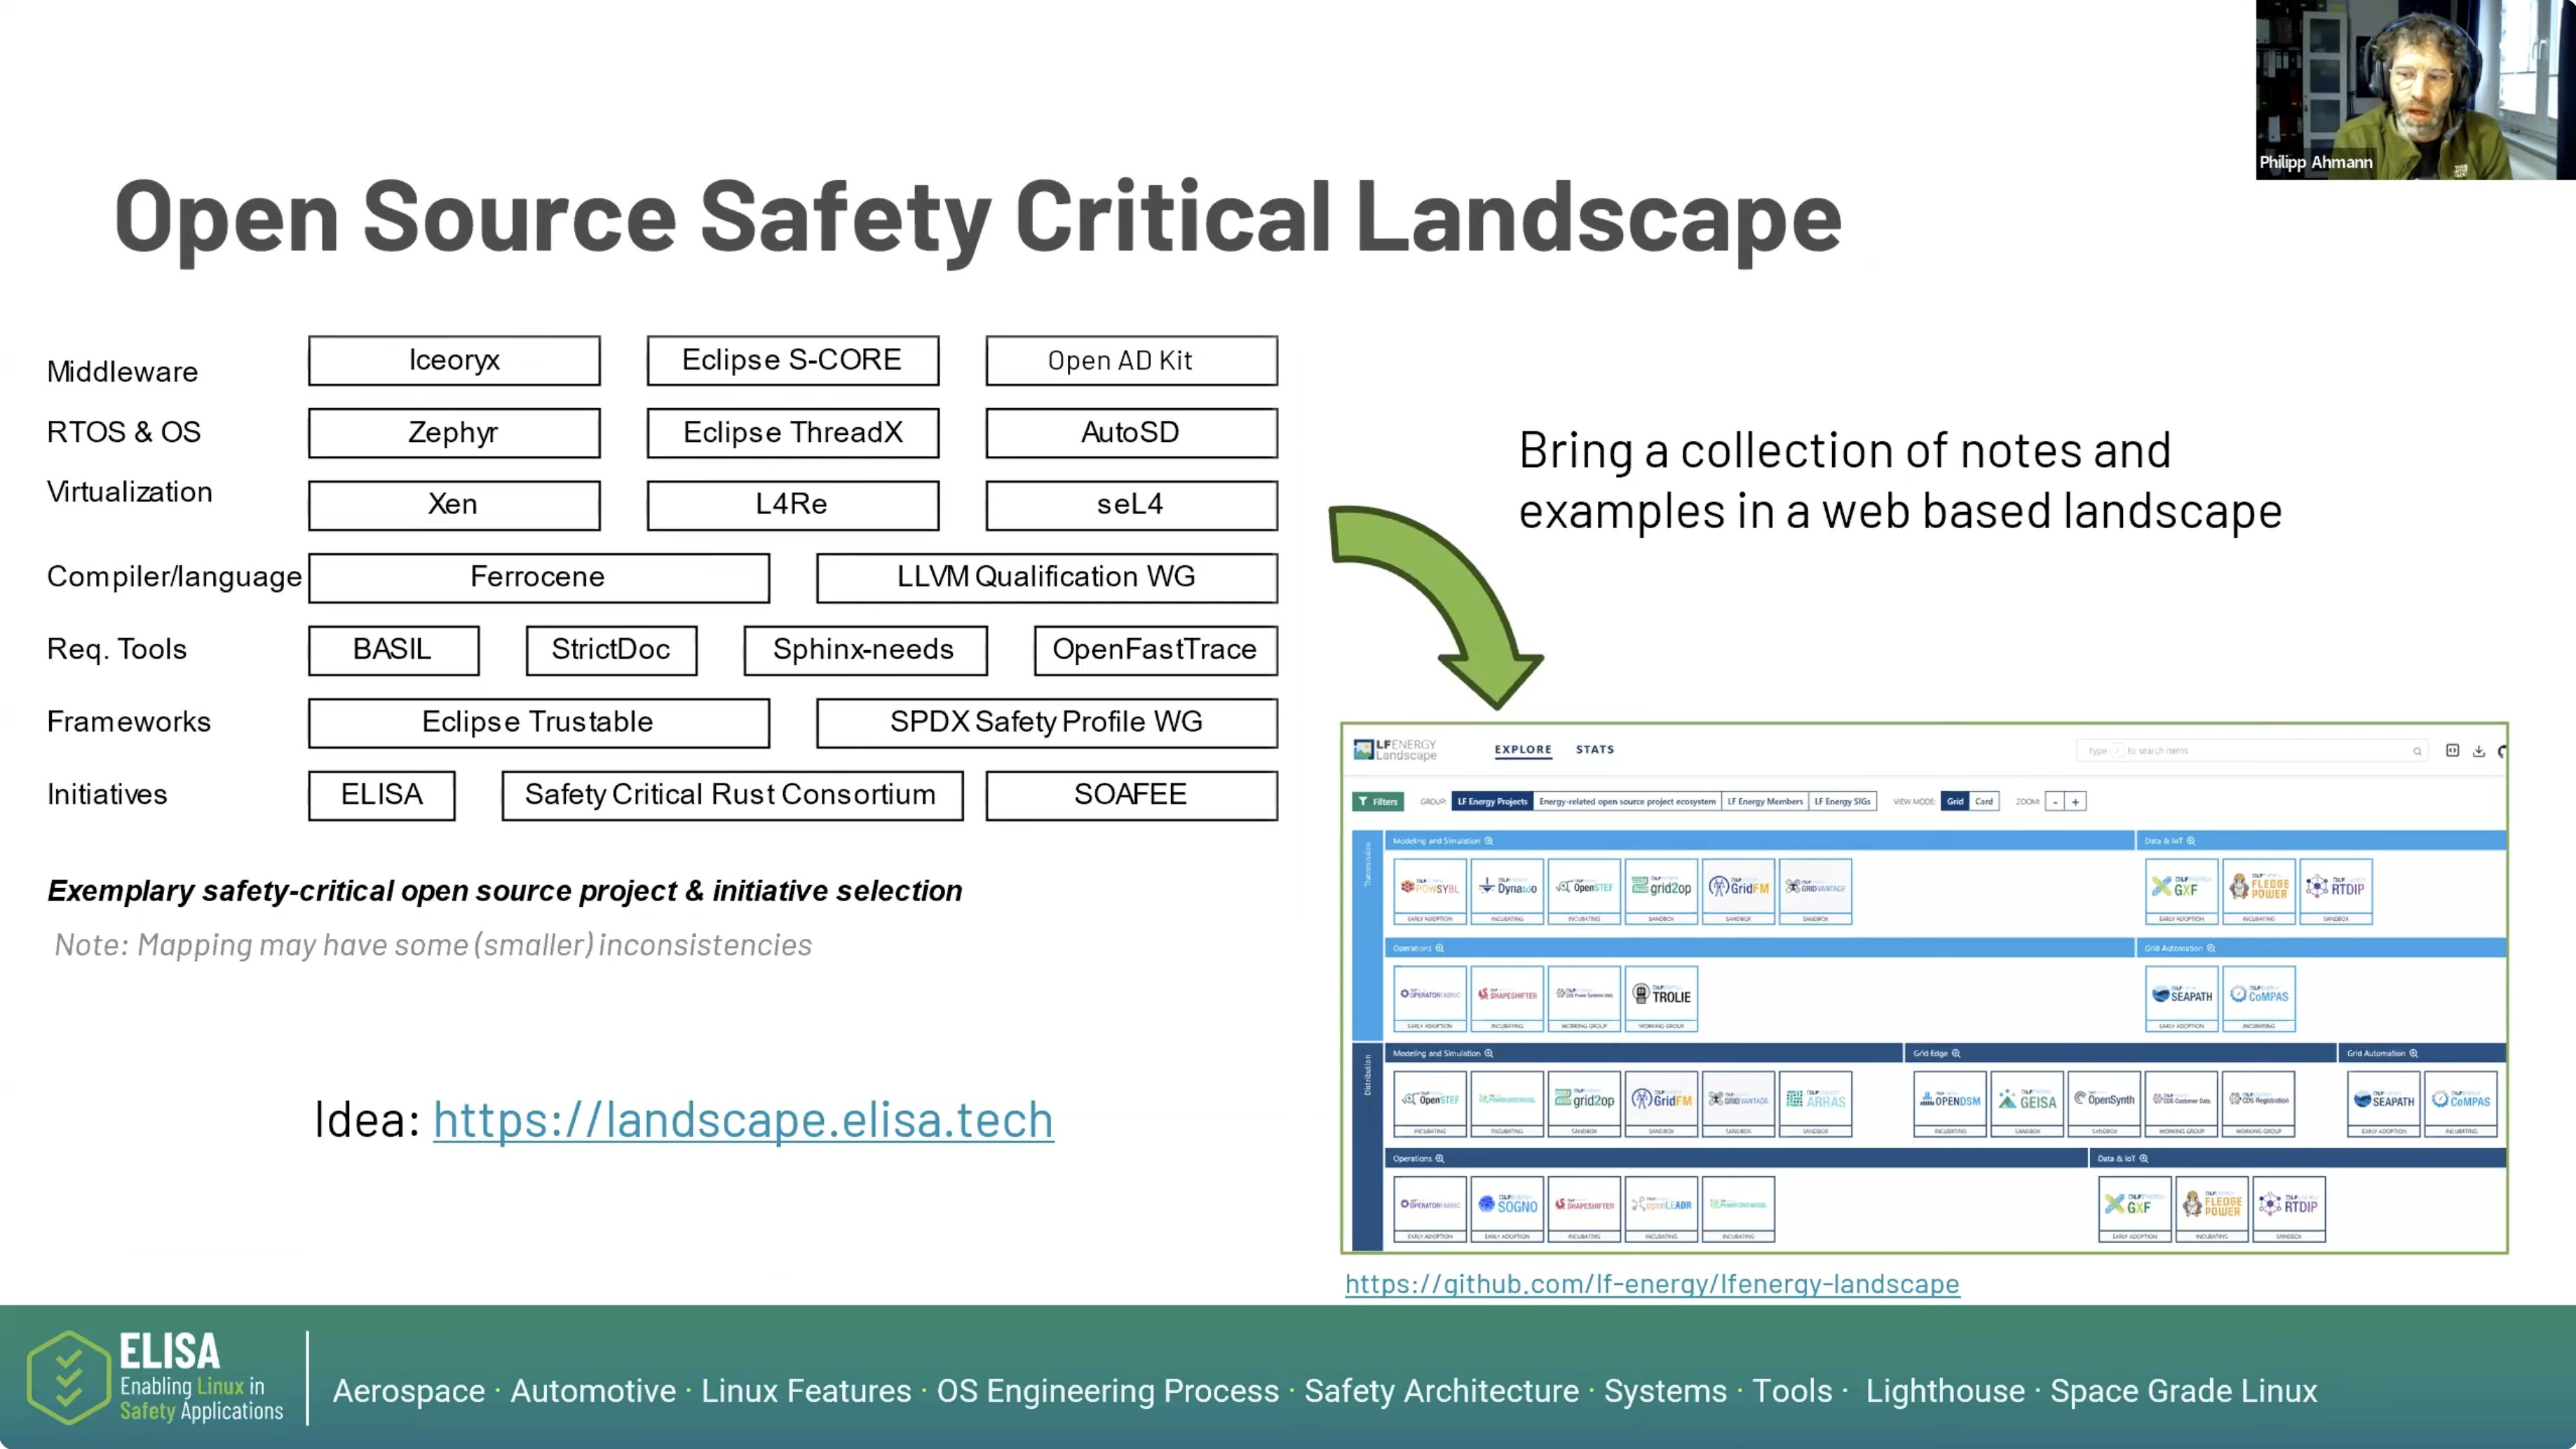This screenshot has width=2576, height=1449.
Task: Select the PowSyBl project tile
Action: click(1430, 889)
